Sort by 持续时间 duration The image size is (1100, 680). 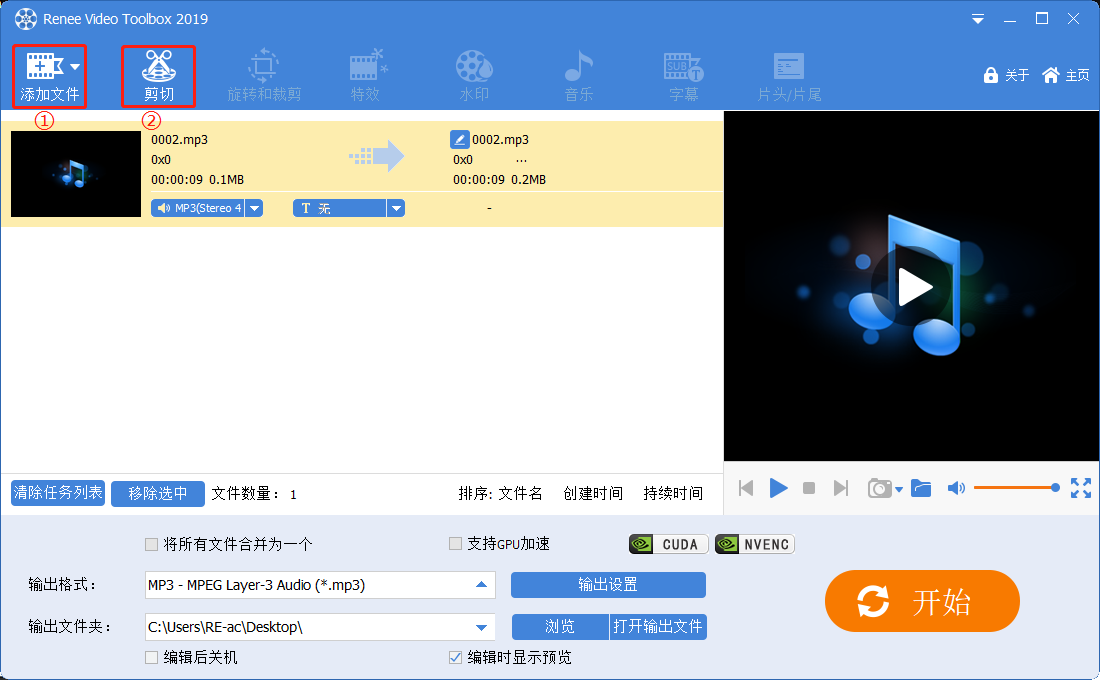pyautogui.click(x=673, y=493)
